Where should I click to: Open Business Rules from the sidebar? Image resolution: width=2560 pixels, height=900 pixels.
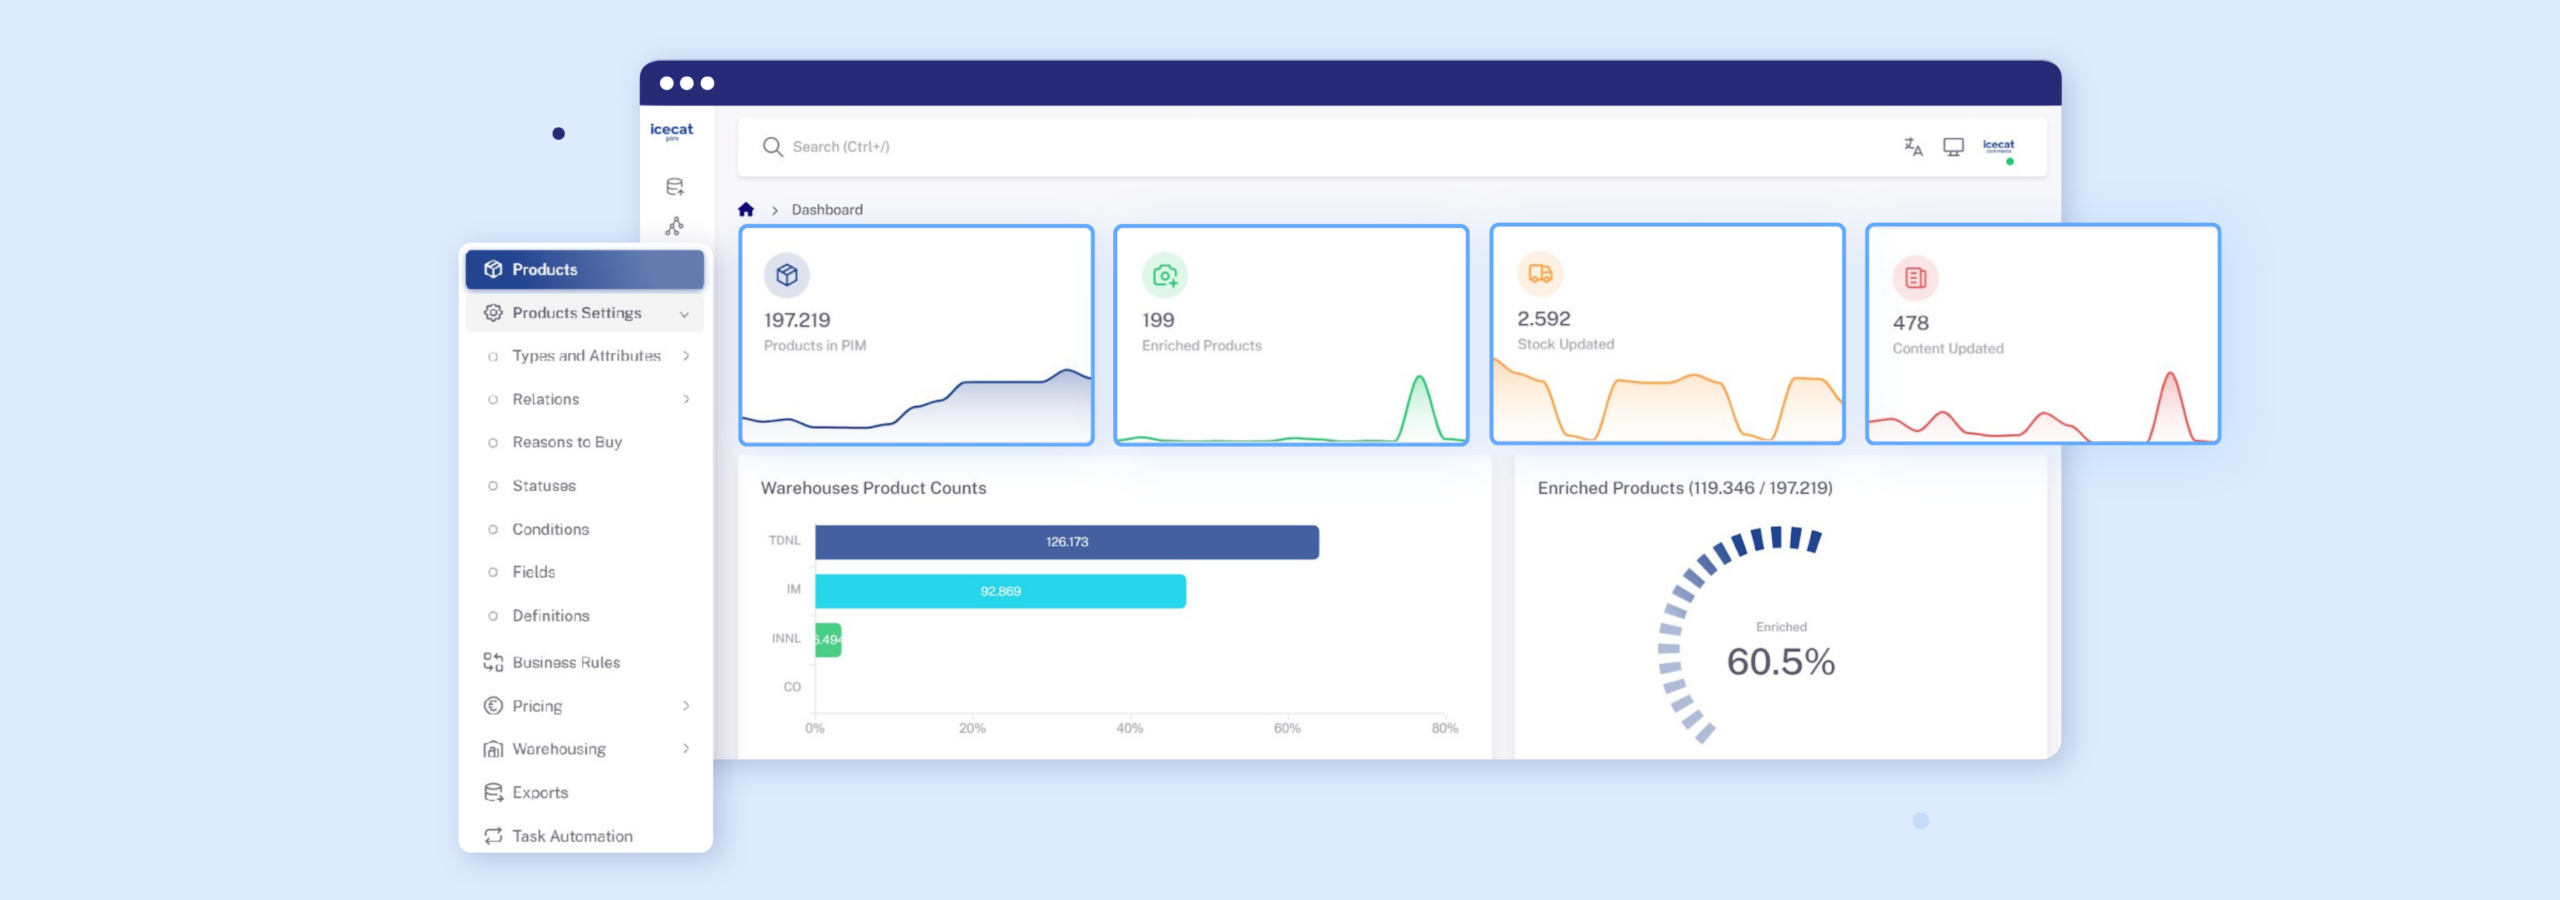pos(566,663)
